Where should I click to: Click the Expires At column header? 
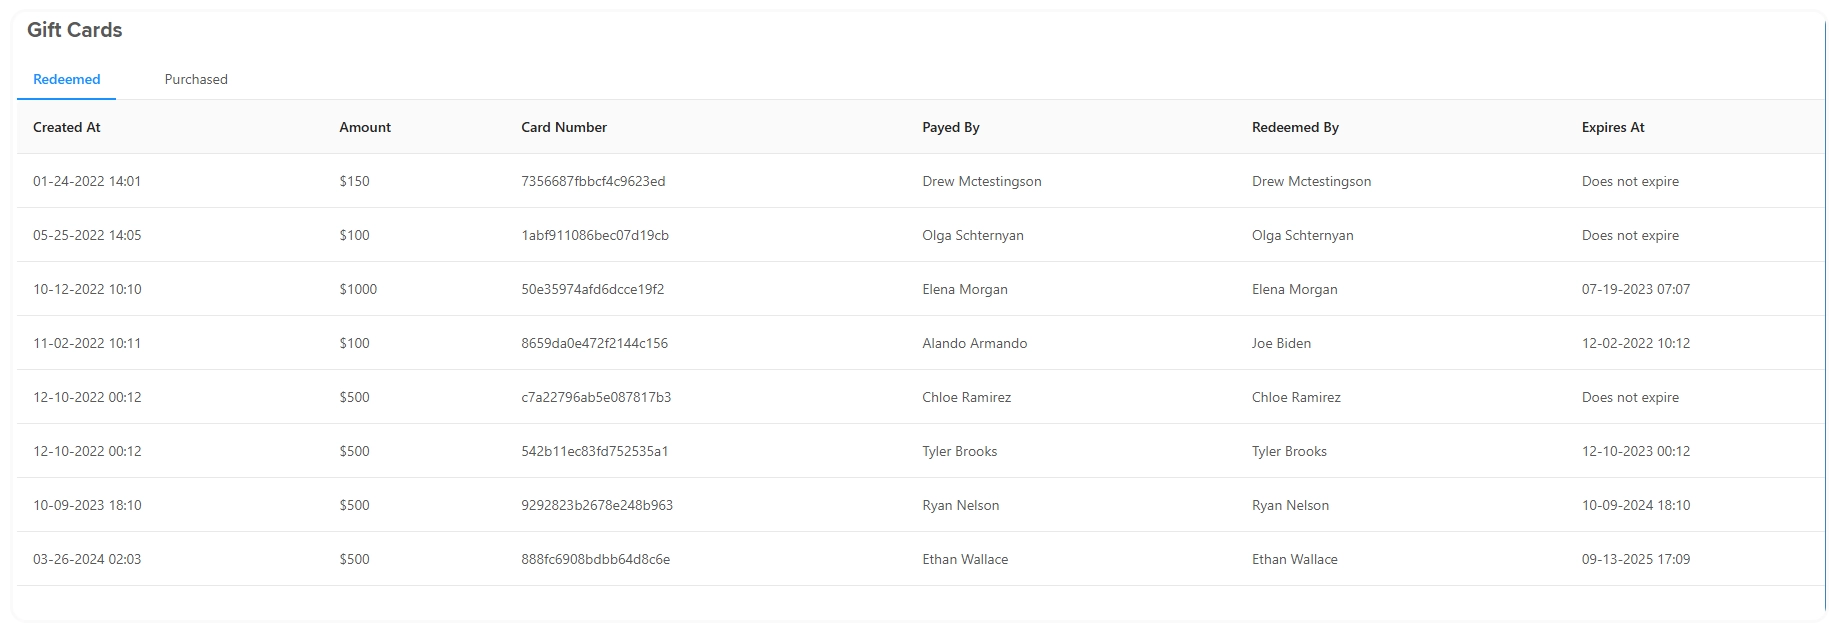(x=1613, y=127)
